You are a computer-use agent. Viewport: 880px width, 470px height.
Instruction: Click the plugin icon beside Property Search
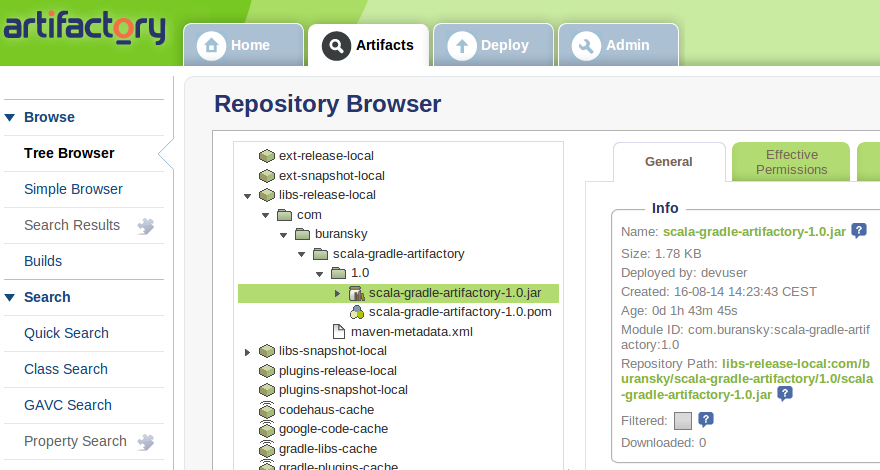[x=146, y=442]
